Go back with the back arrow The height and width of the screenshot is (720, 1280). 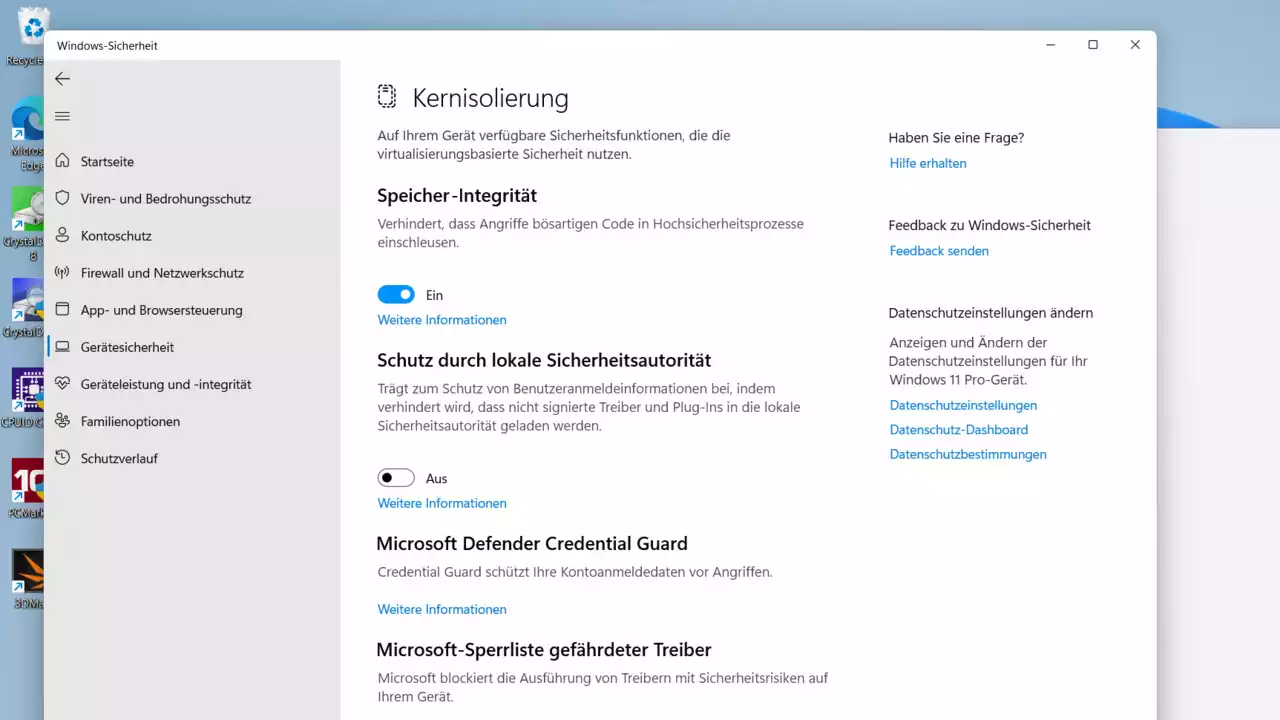[62, 79]
